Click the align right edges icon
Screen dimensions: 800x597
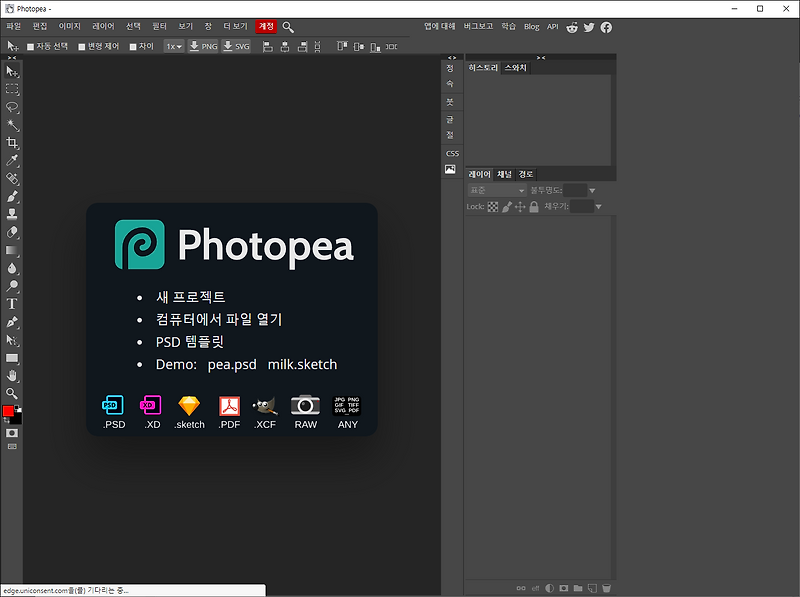pos(302,46)
